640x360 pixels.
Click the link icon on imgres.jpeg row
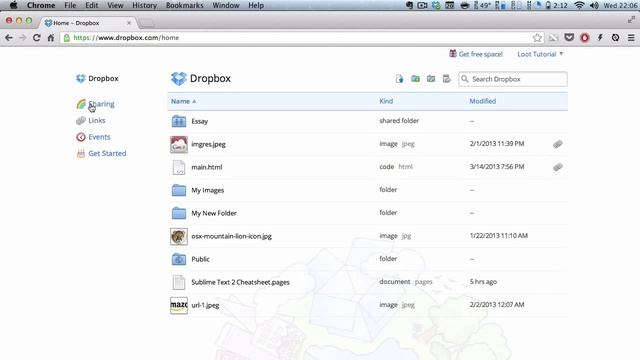coord(558,144)
